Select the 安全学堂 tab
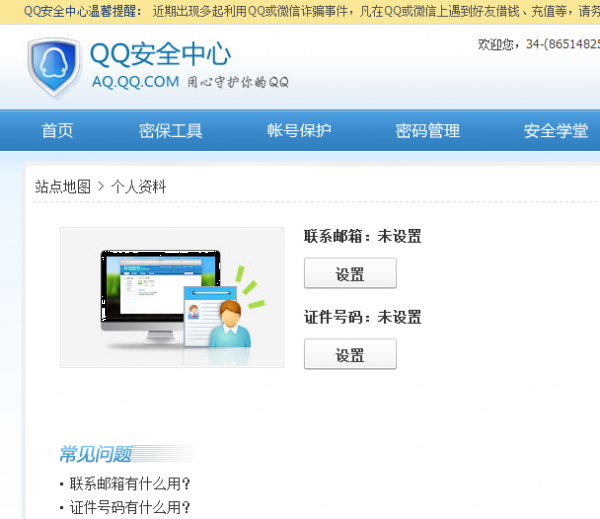Viewport: 600px width, 519px height. 556,131
